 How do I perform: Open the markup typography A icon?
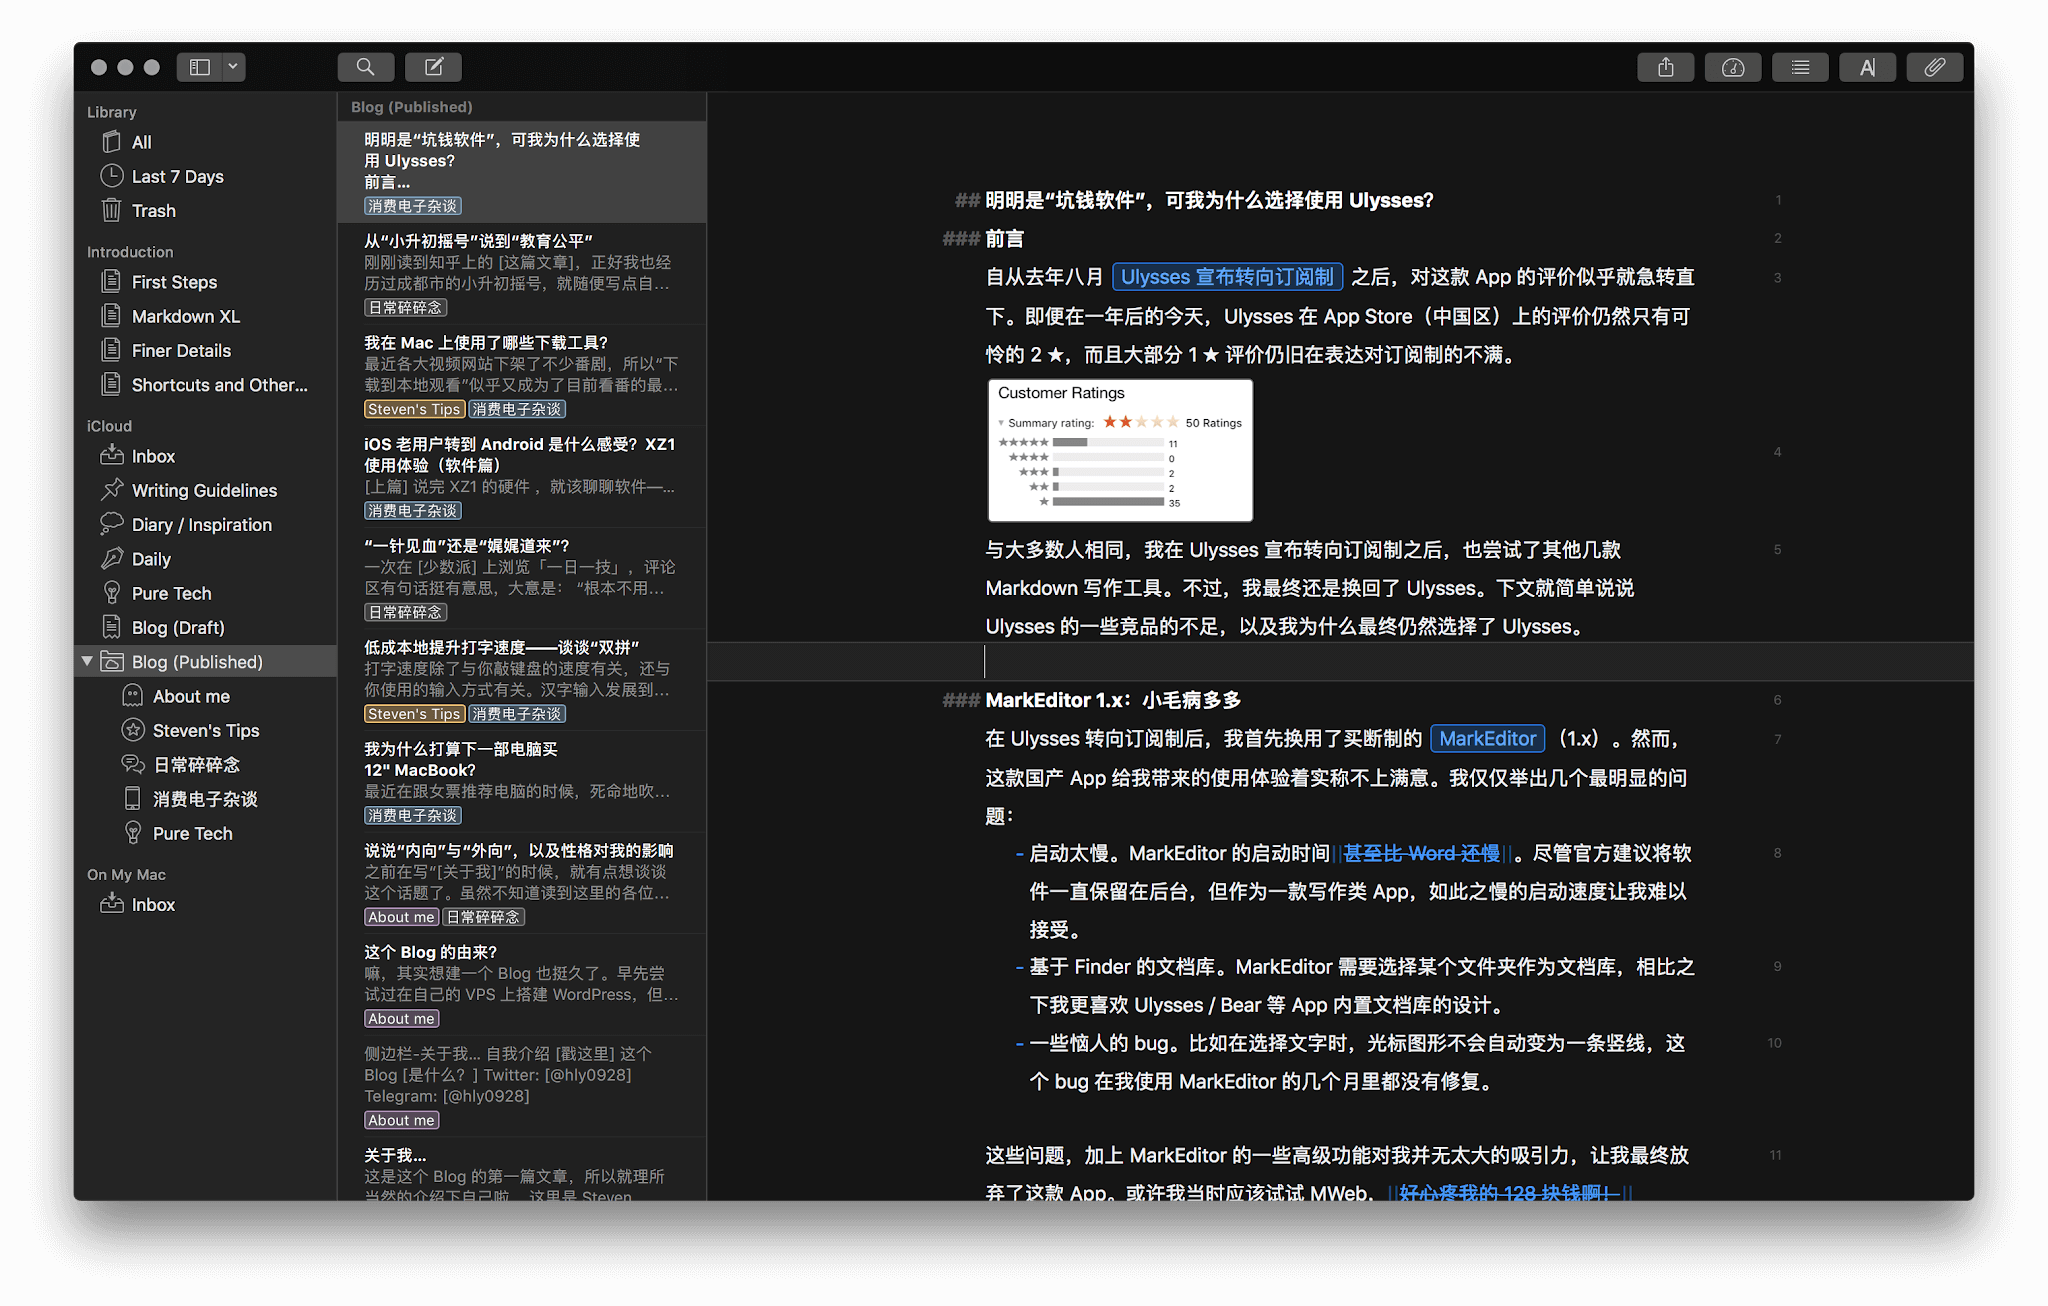1867,67
